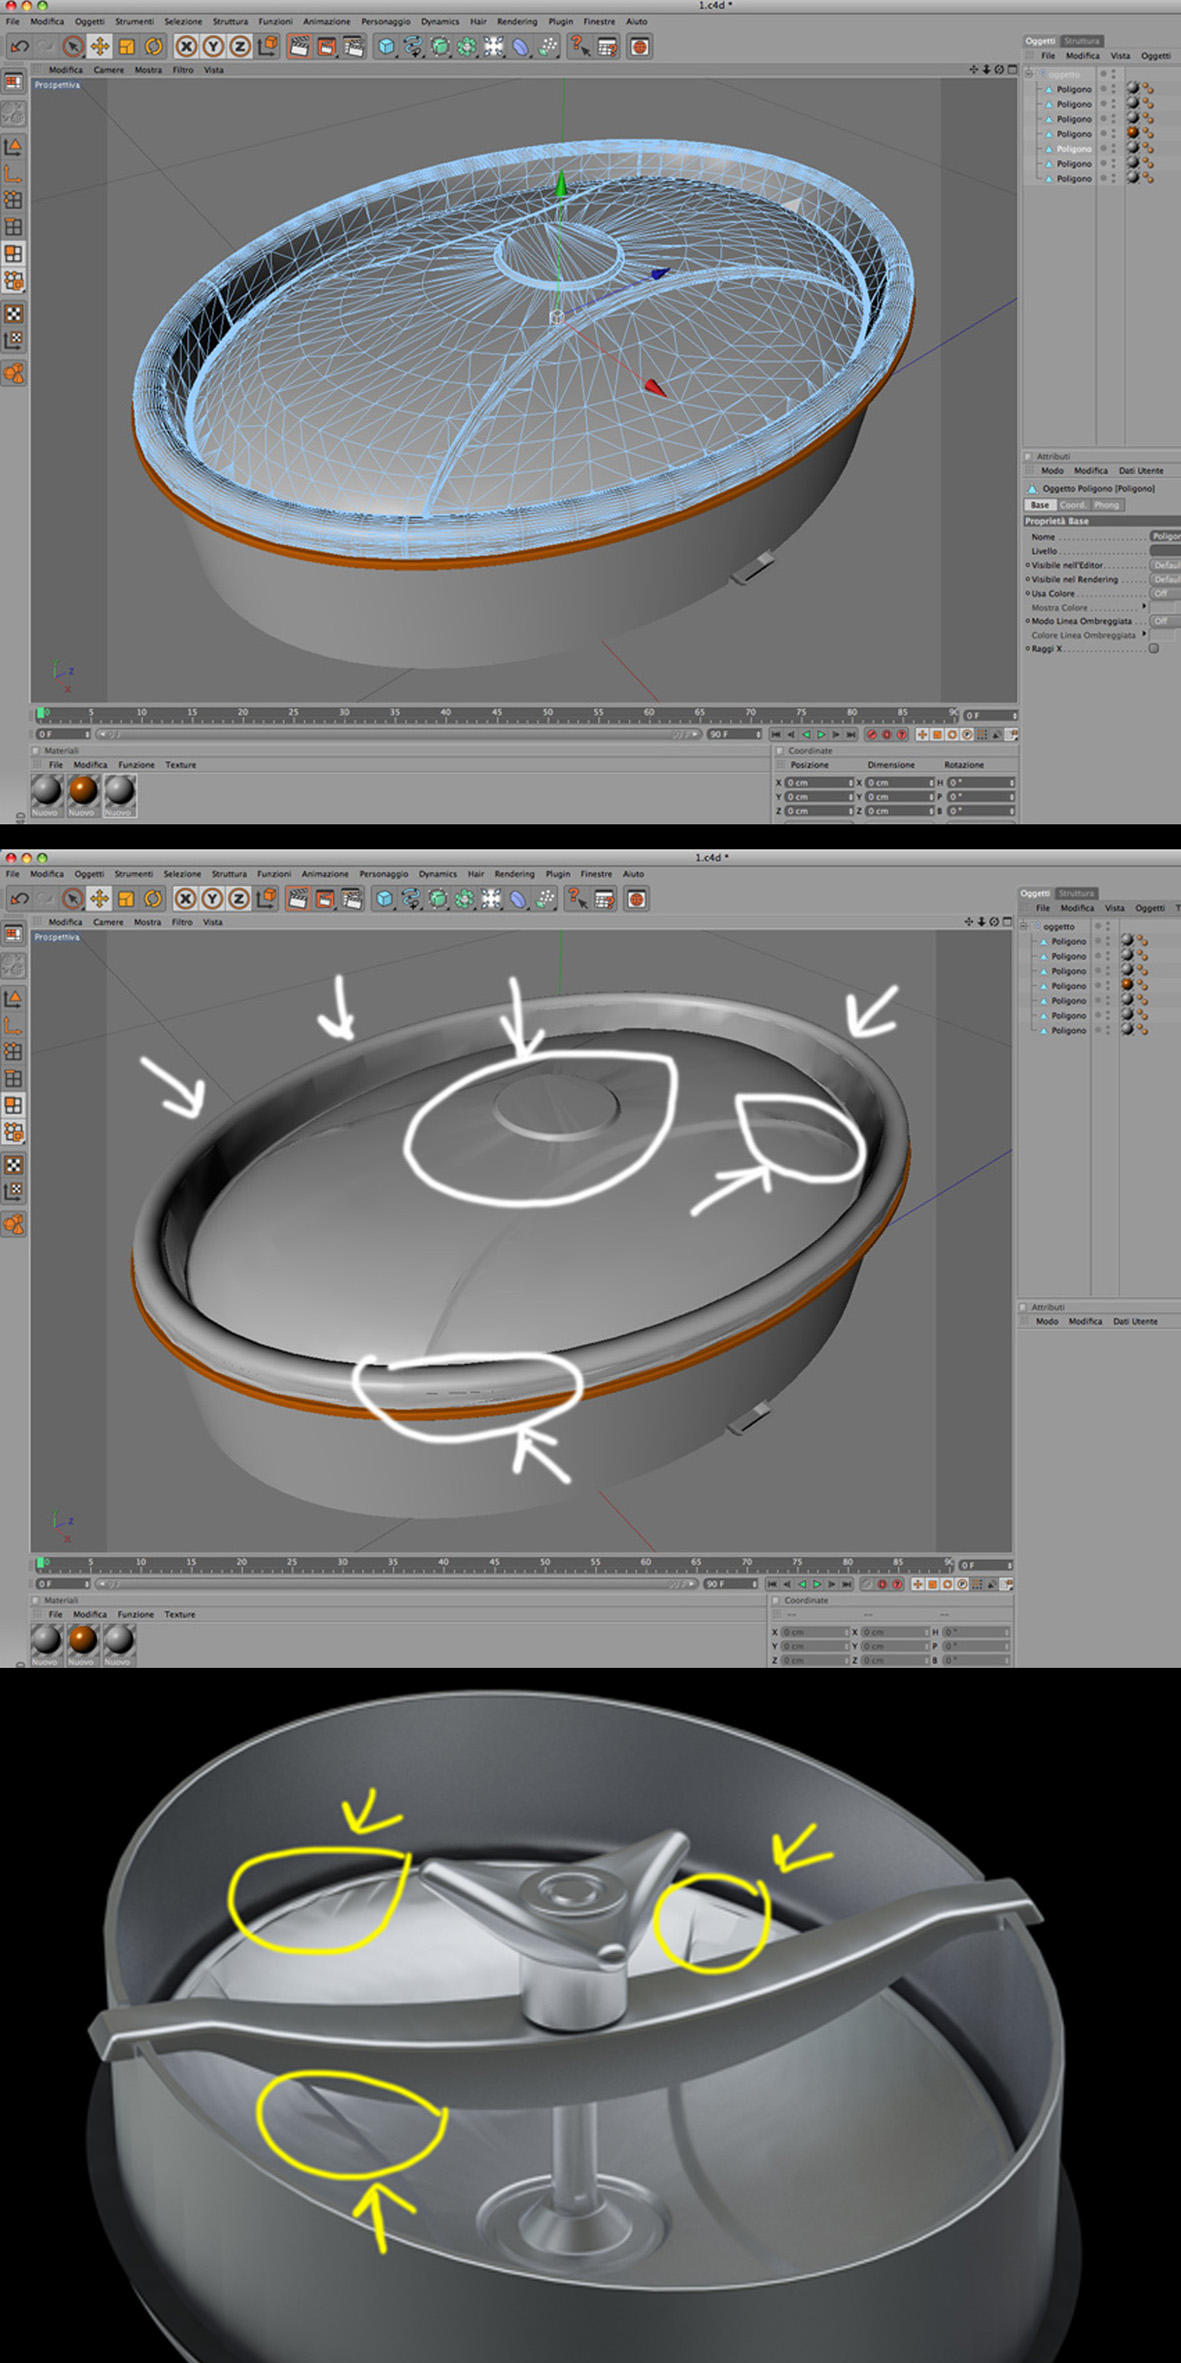The width and height of the screenshot is (1181, 2363).
Task: Toggle X axis lock in upper window
Action: [186, 46]
